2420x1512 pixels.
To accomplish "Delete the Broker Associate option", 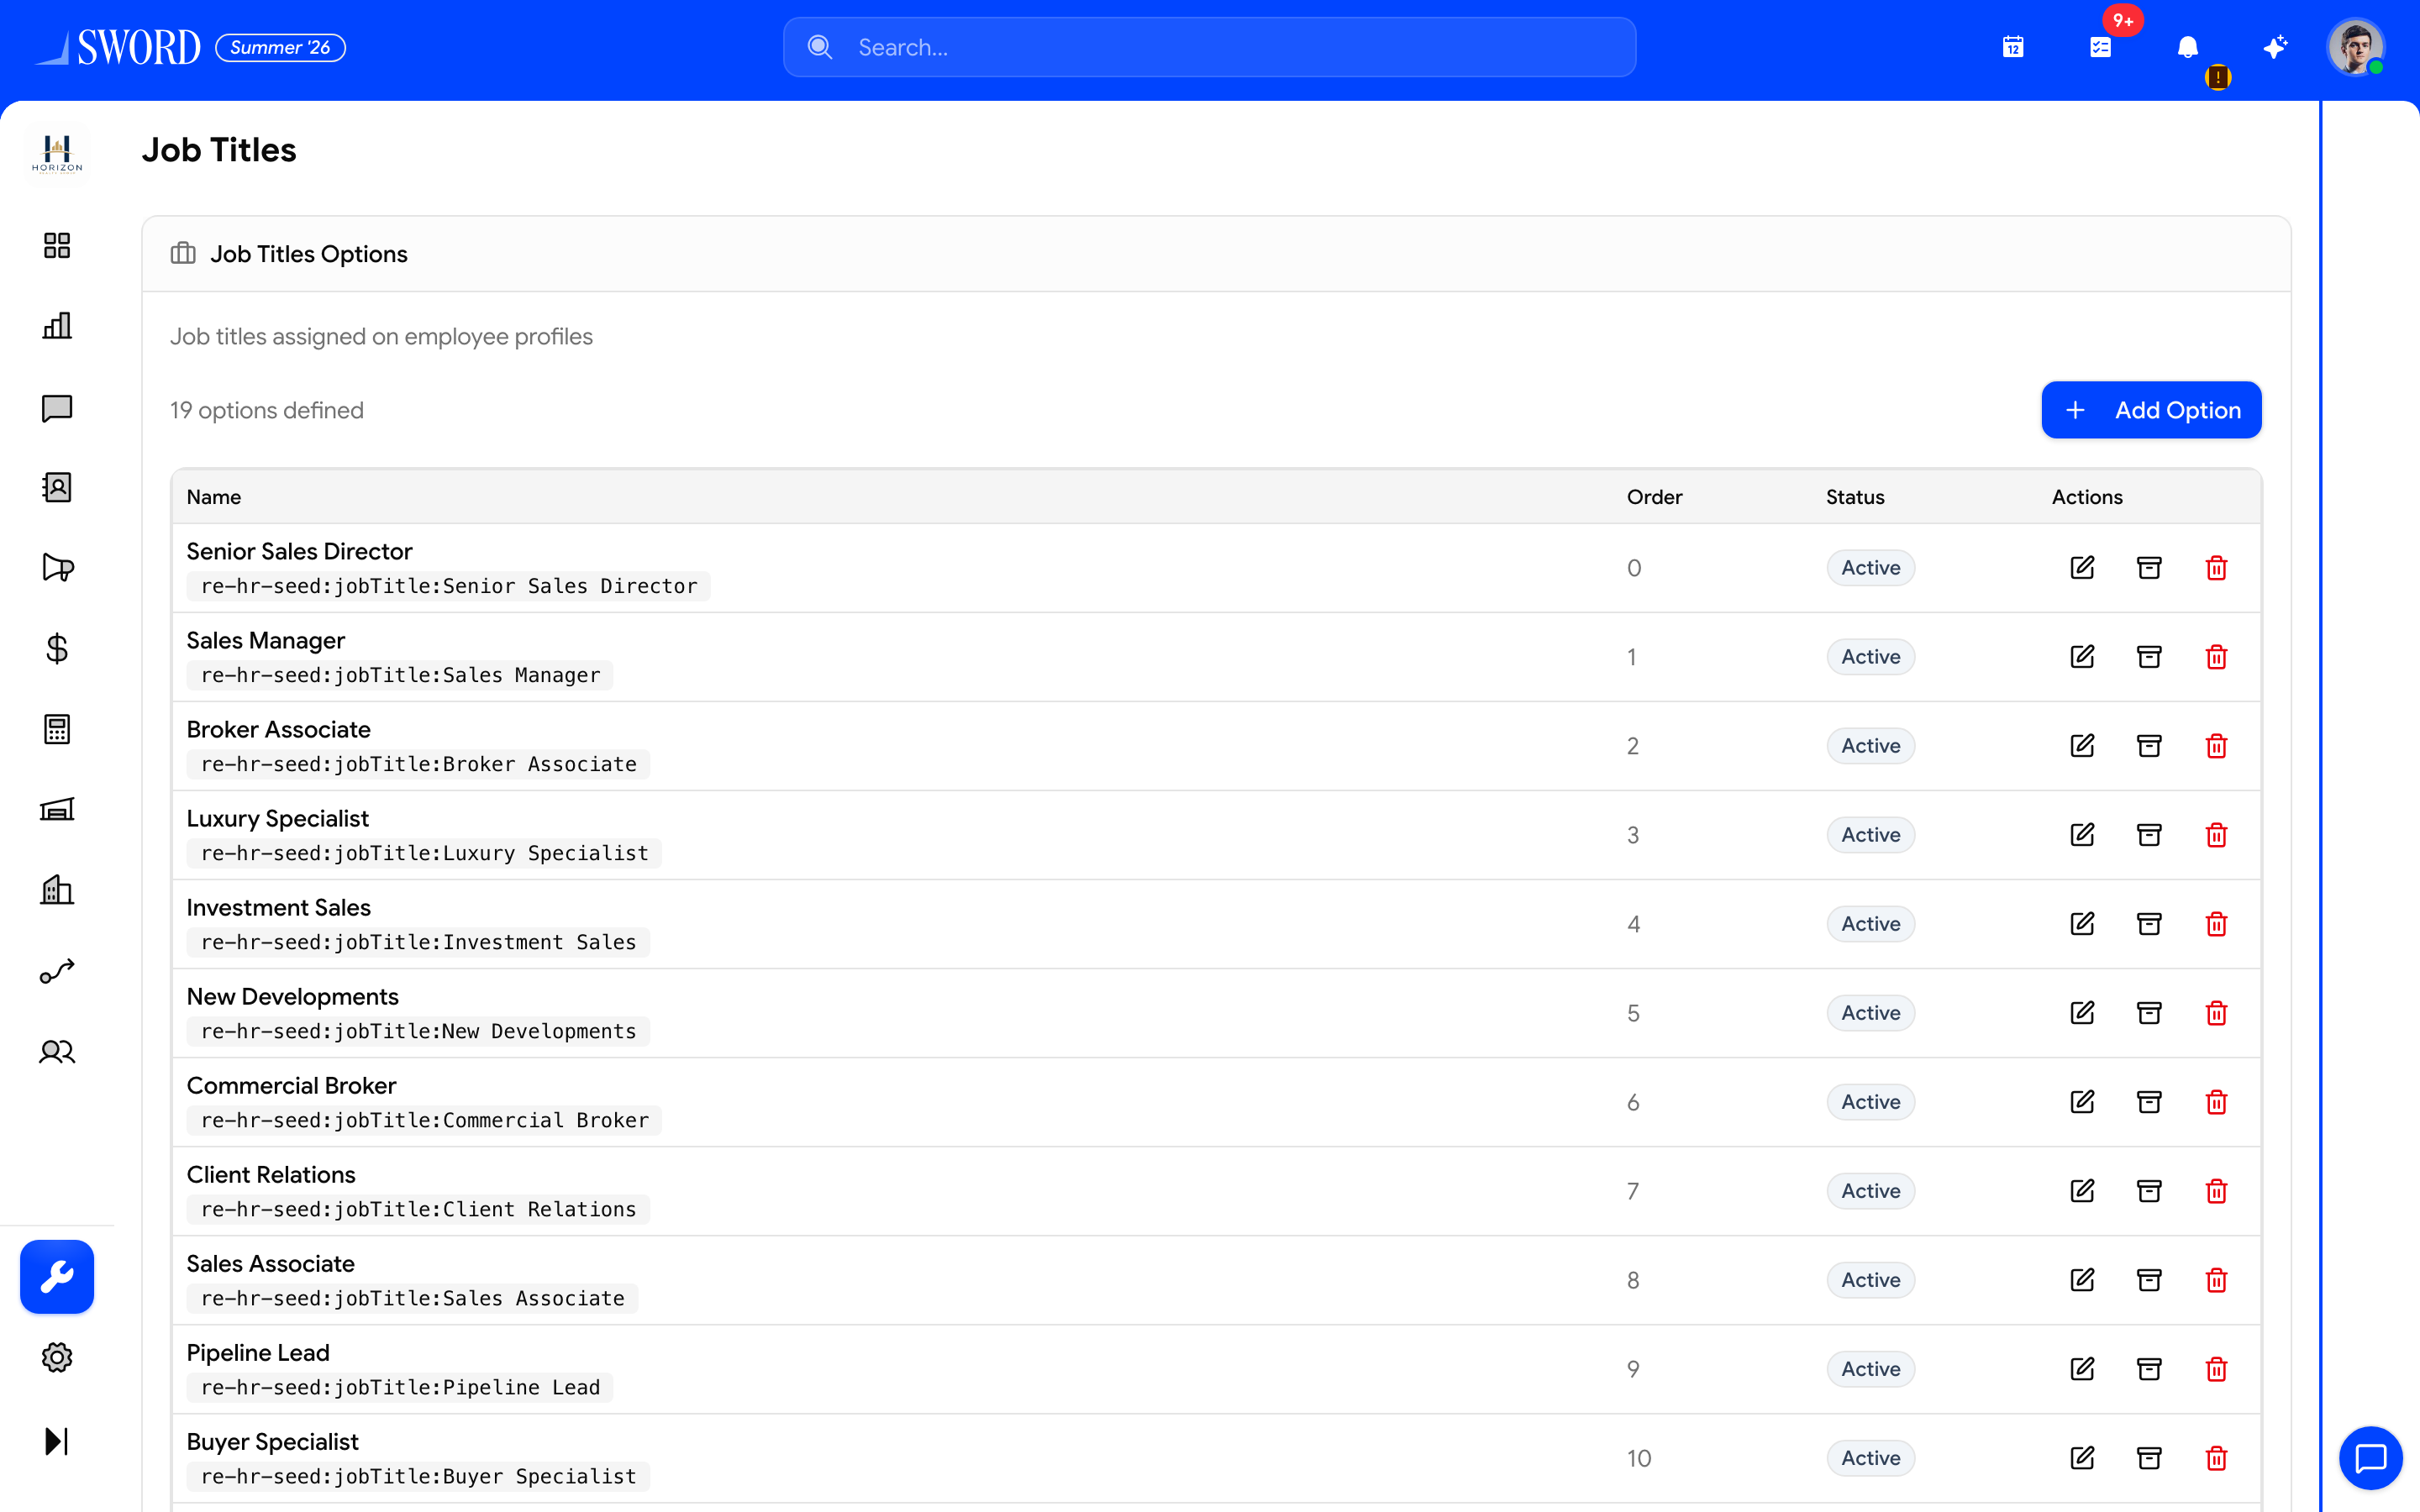I will coord(2216,746).
